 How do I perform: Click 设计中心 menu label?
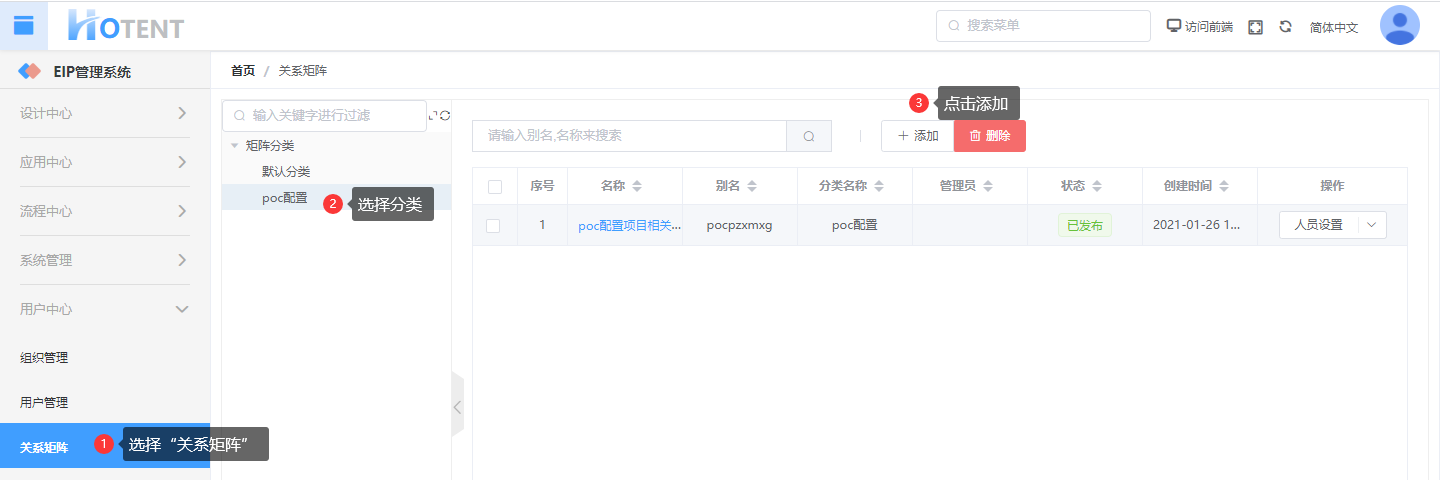click(46, 113)
